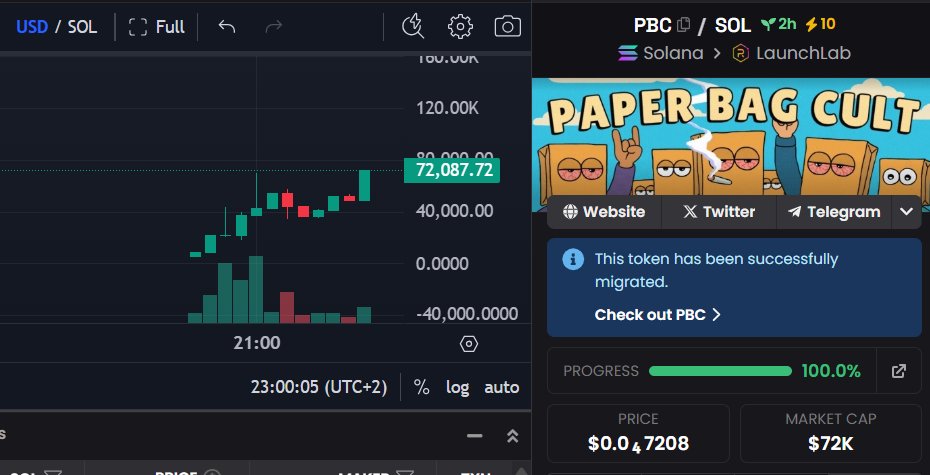Image resolution: width=930 pixels, height=475 pixels.
Task: Open the progress external link icon
Action: click(899, 371)
